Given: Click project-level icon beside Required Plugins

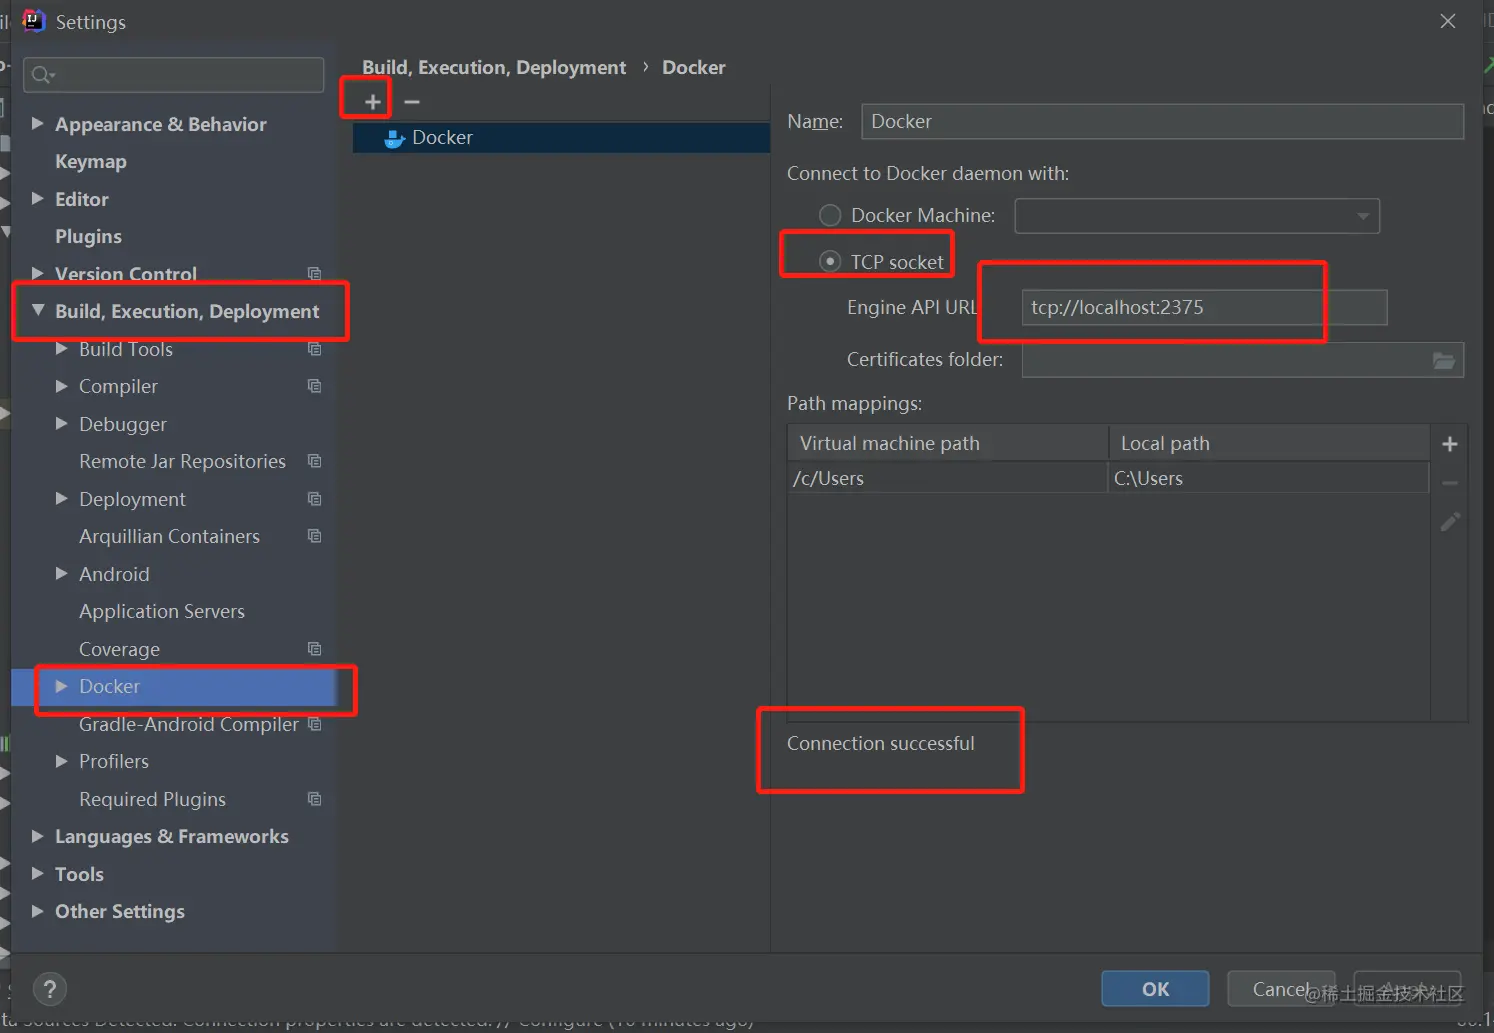Looking at the screenshot, I should pos(315,799).
